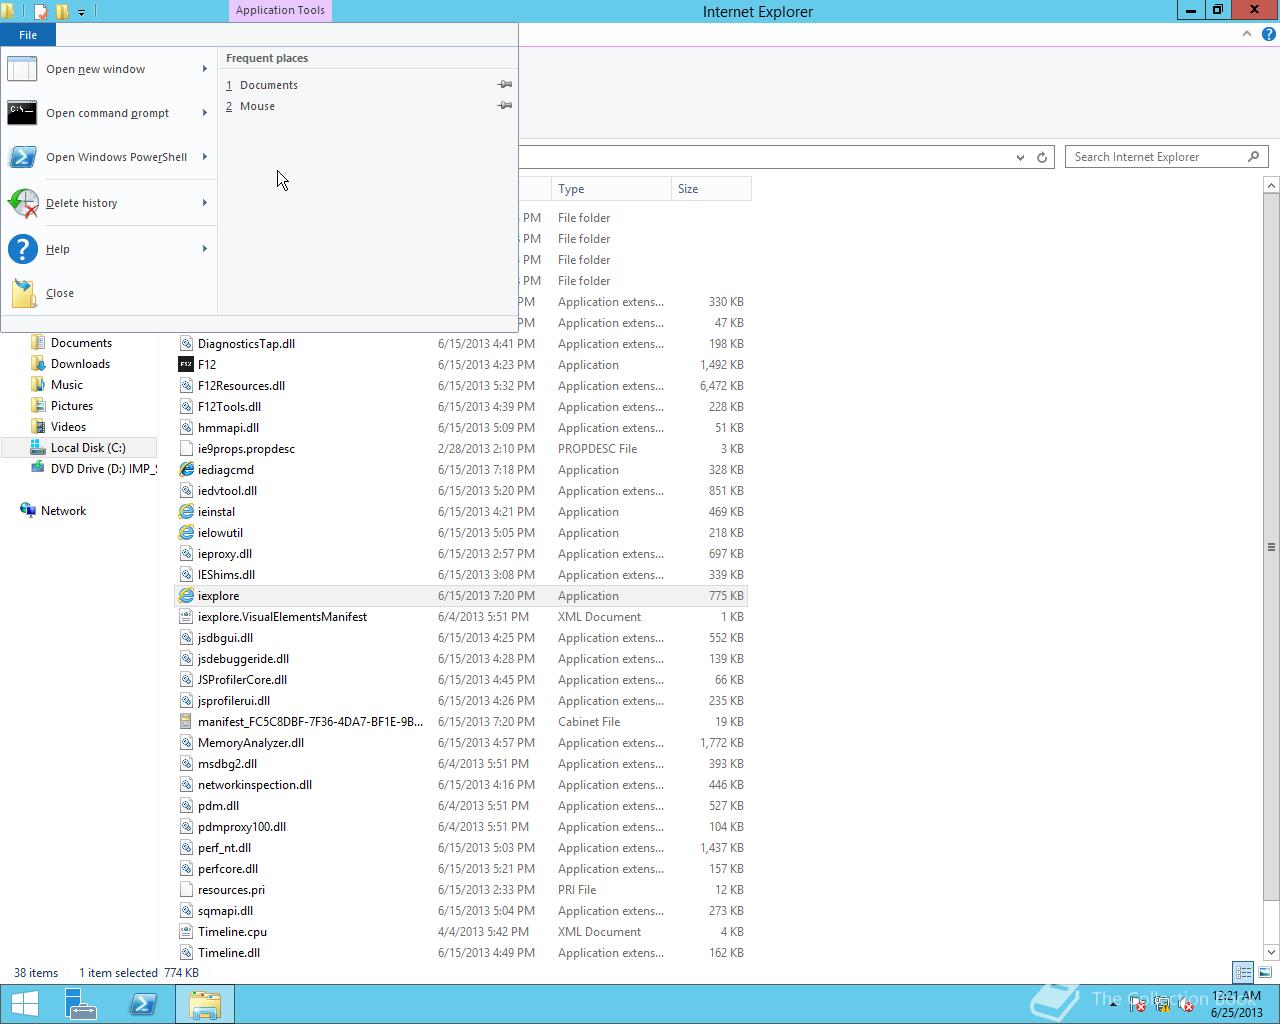Select Videos in navigation pane
Screen dimensions: 1280x1024
(x=68, y=427)
